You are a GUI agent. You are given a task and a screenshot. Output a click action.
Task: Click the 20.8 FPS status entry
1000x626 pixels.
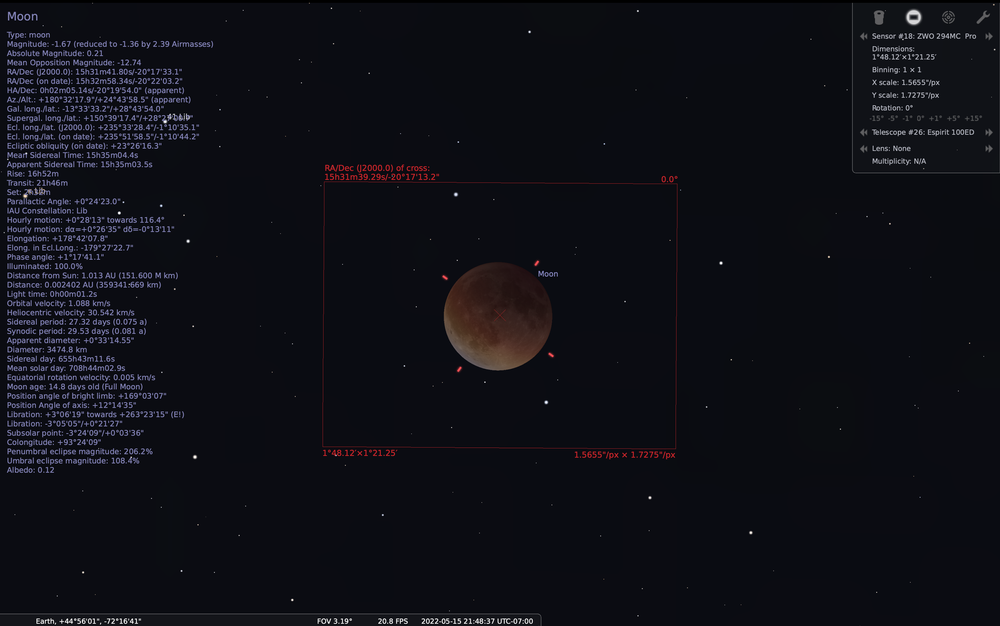392,621
